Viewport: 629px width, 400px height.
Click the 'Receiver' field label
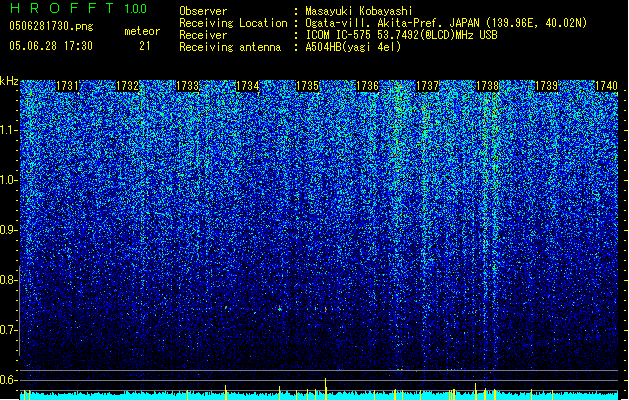pyautogui.click(x=203, y=35)
